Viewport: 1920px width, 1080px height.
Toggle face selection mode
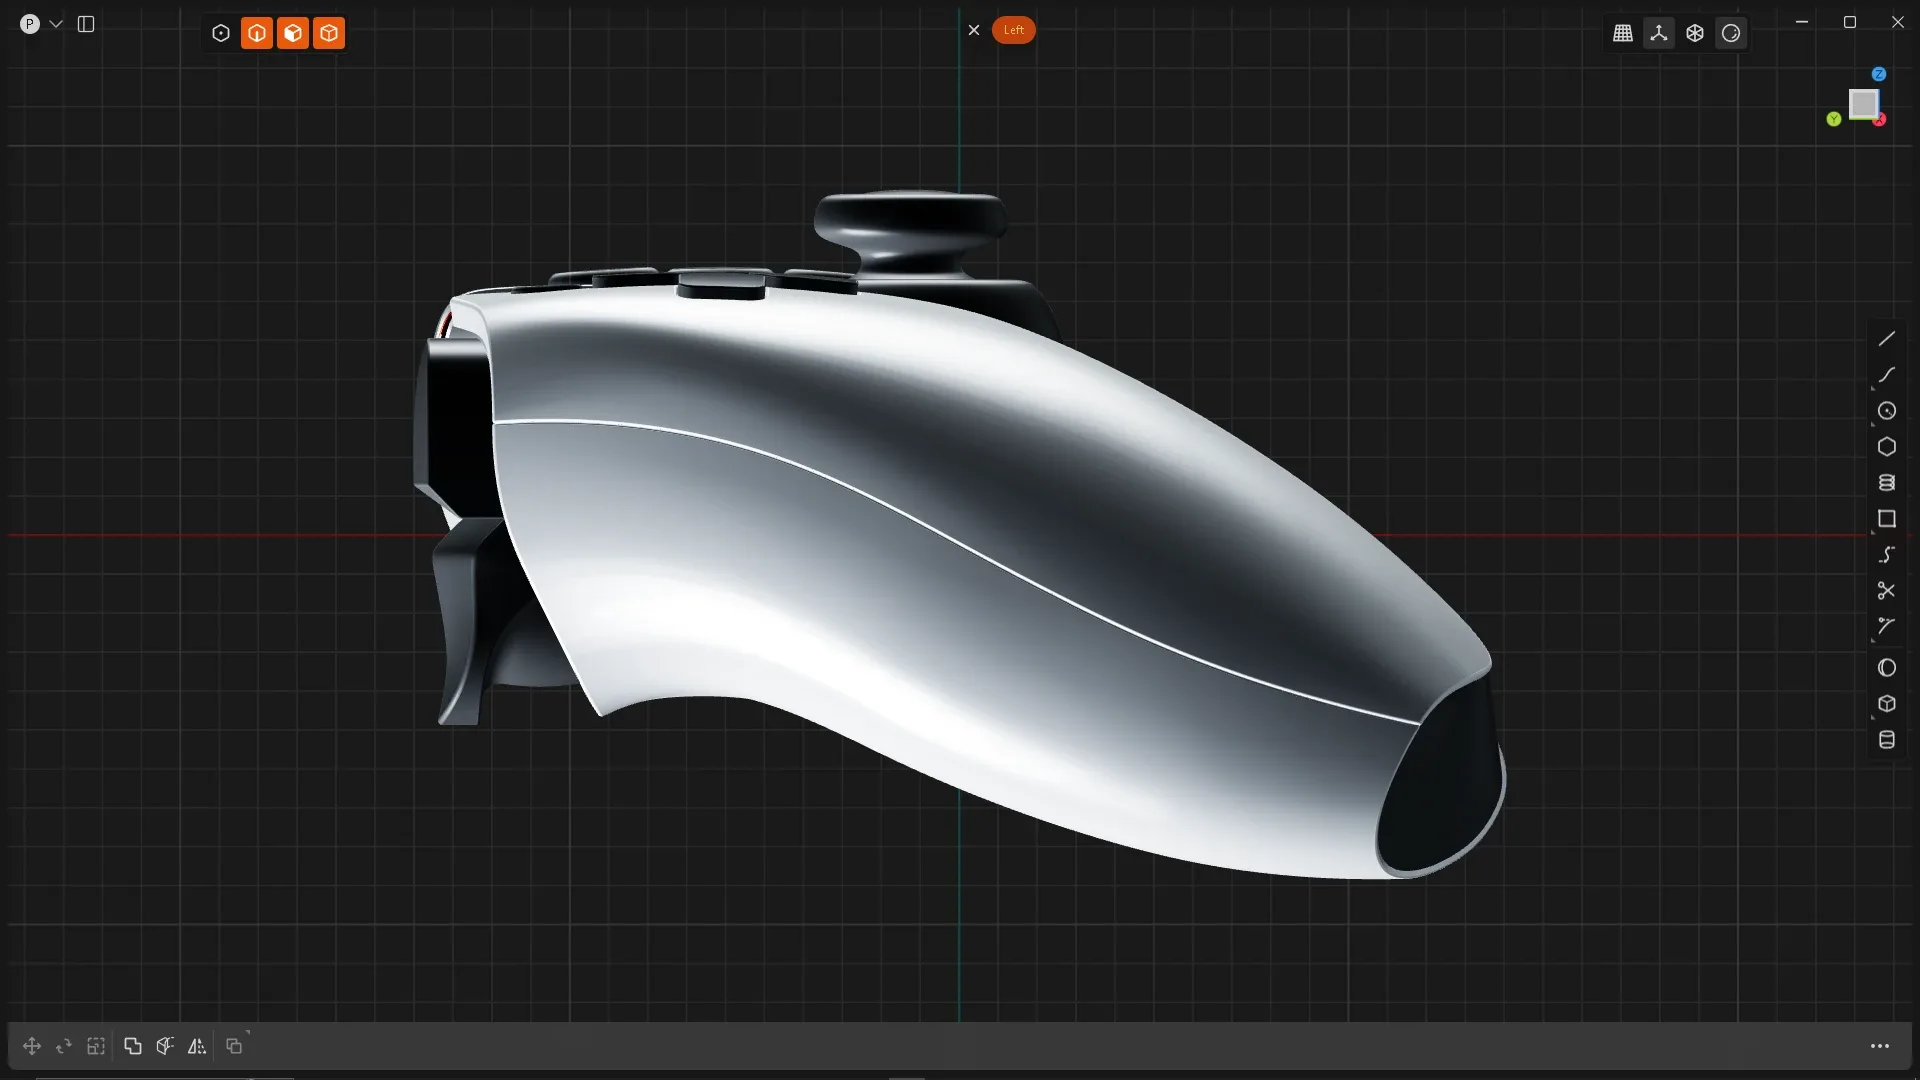click(293, 33)
